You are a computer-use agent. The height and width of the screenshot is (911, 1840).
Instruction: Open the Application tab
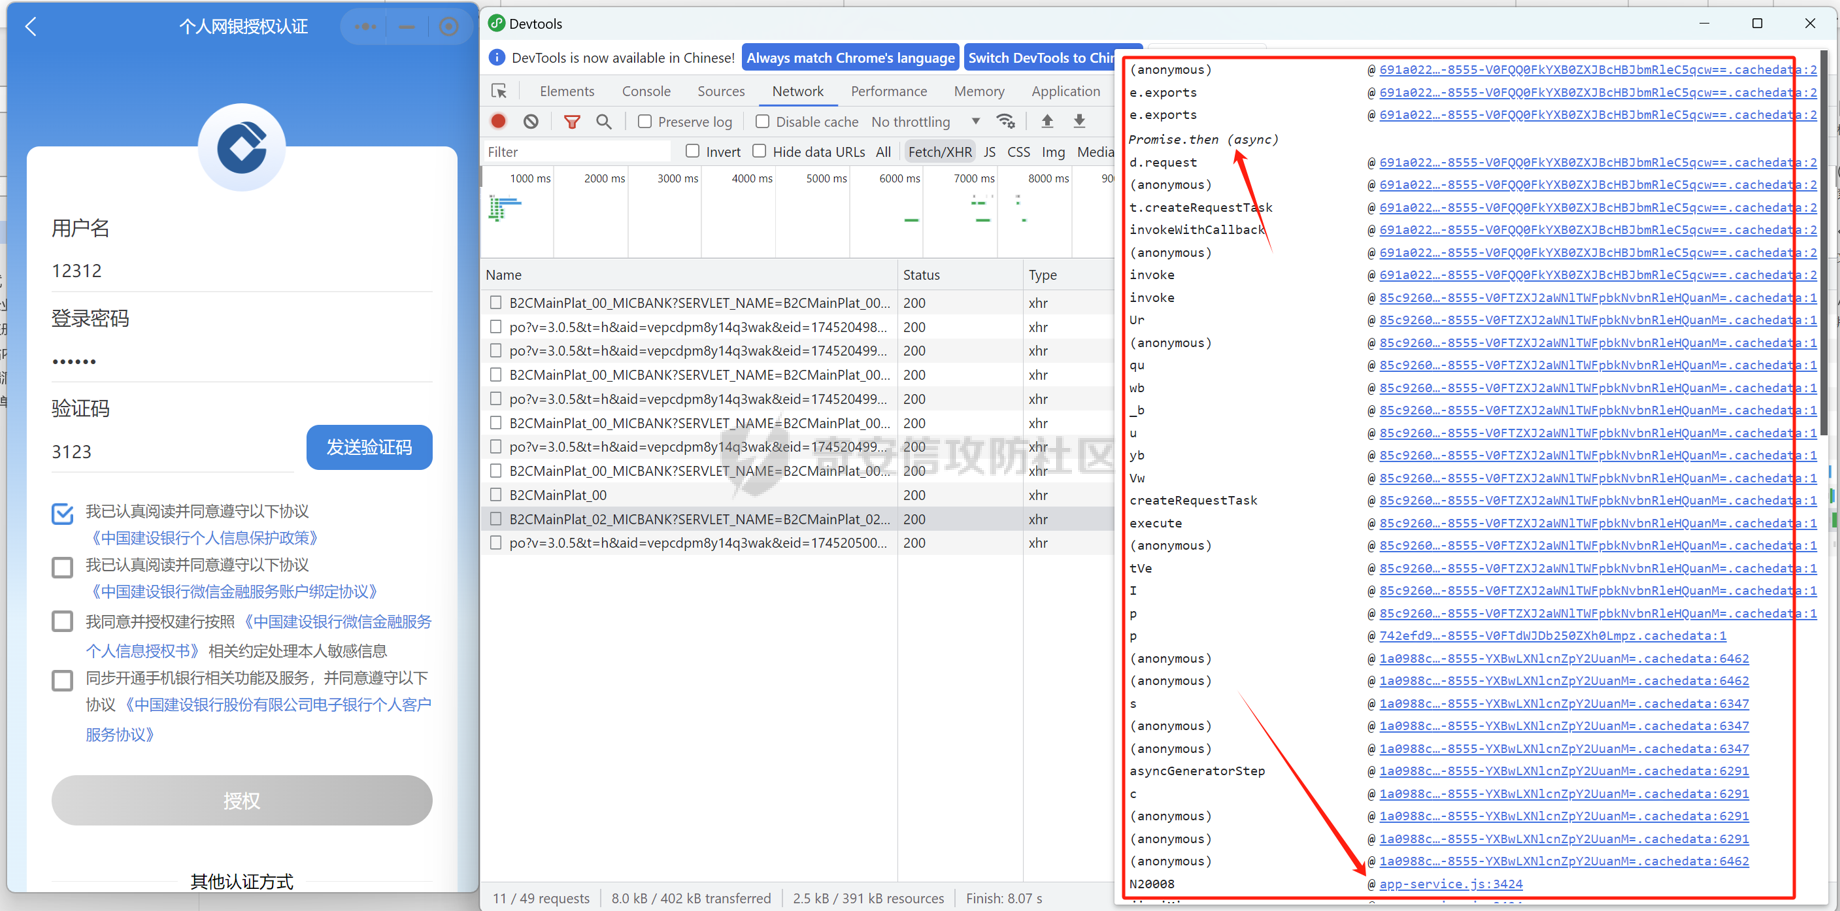[1066, 91]
